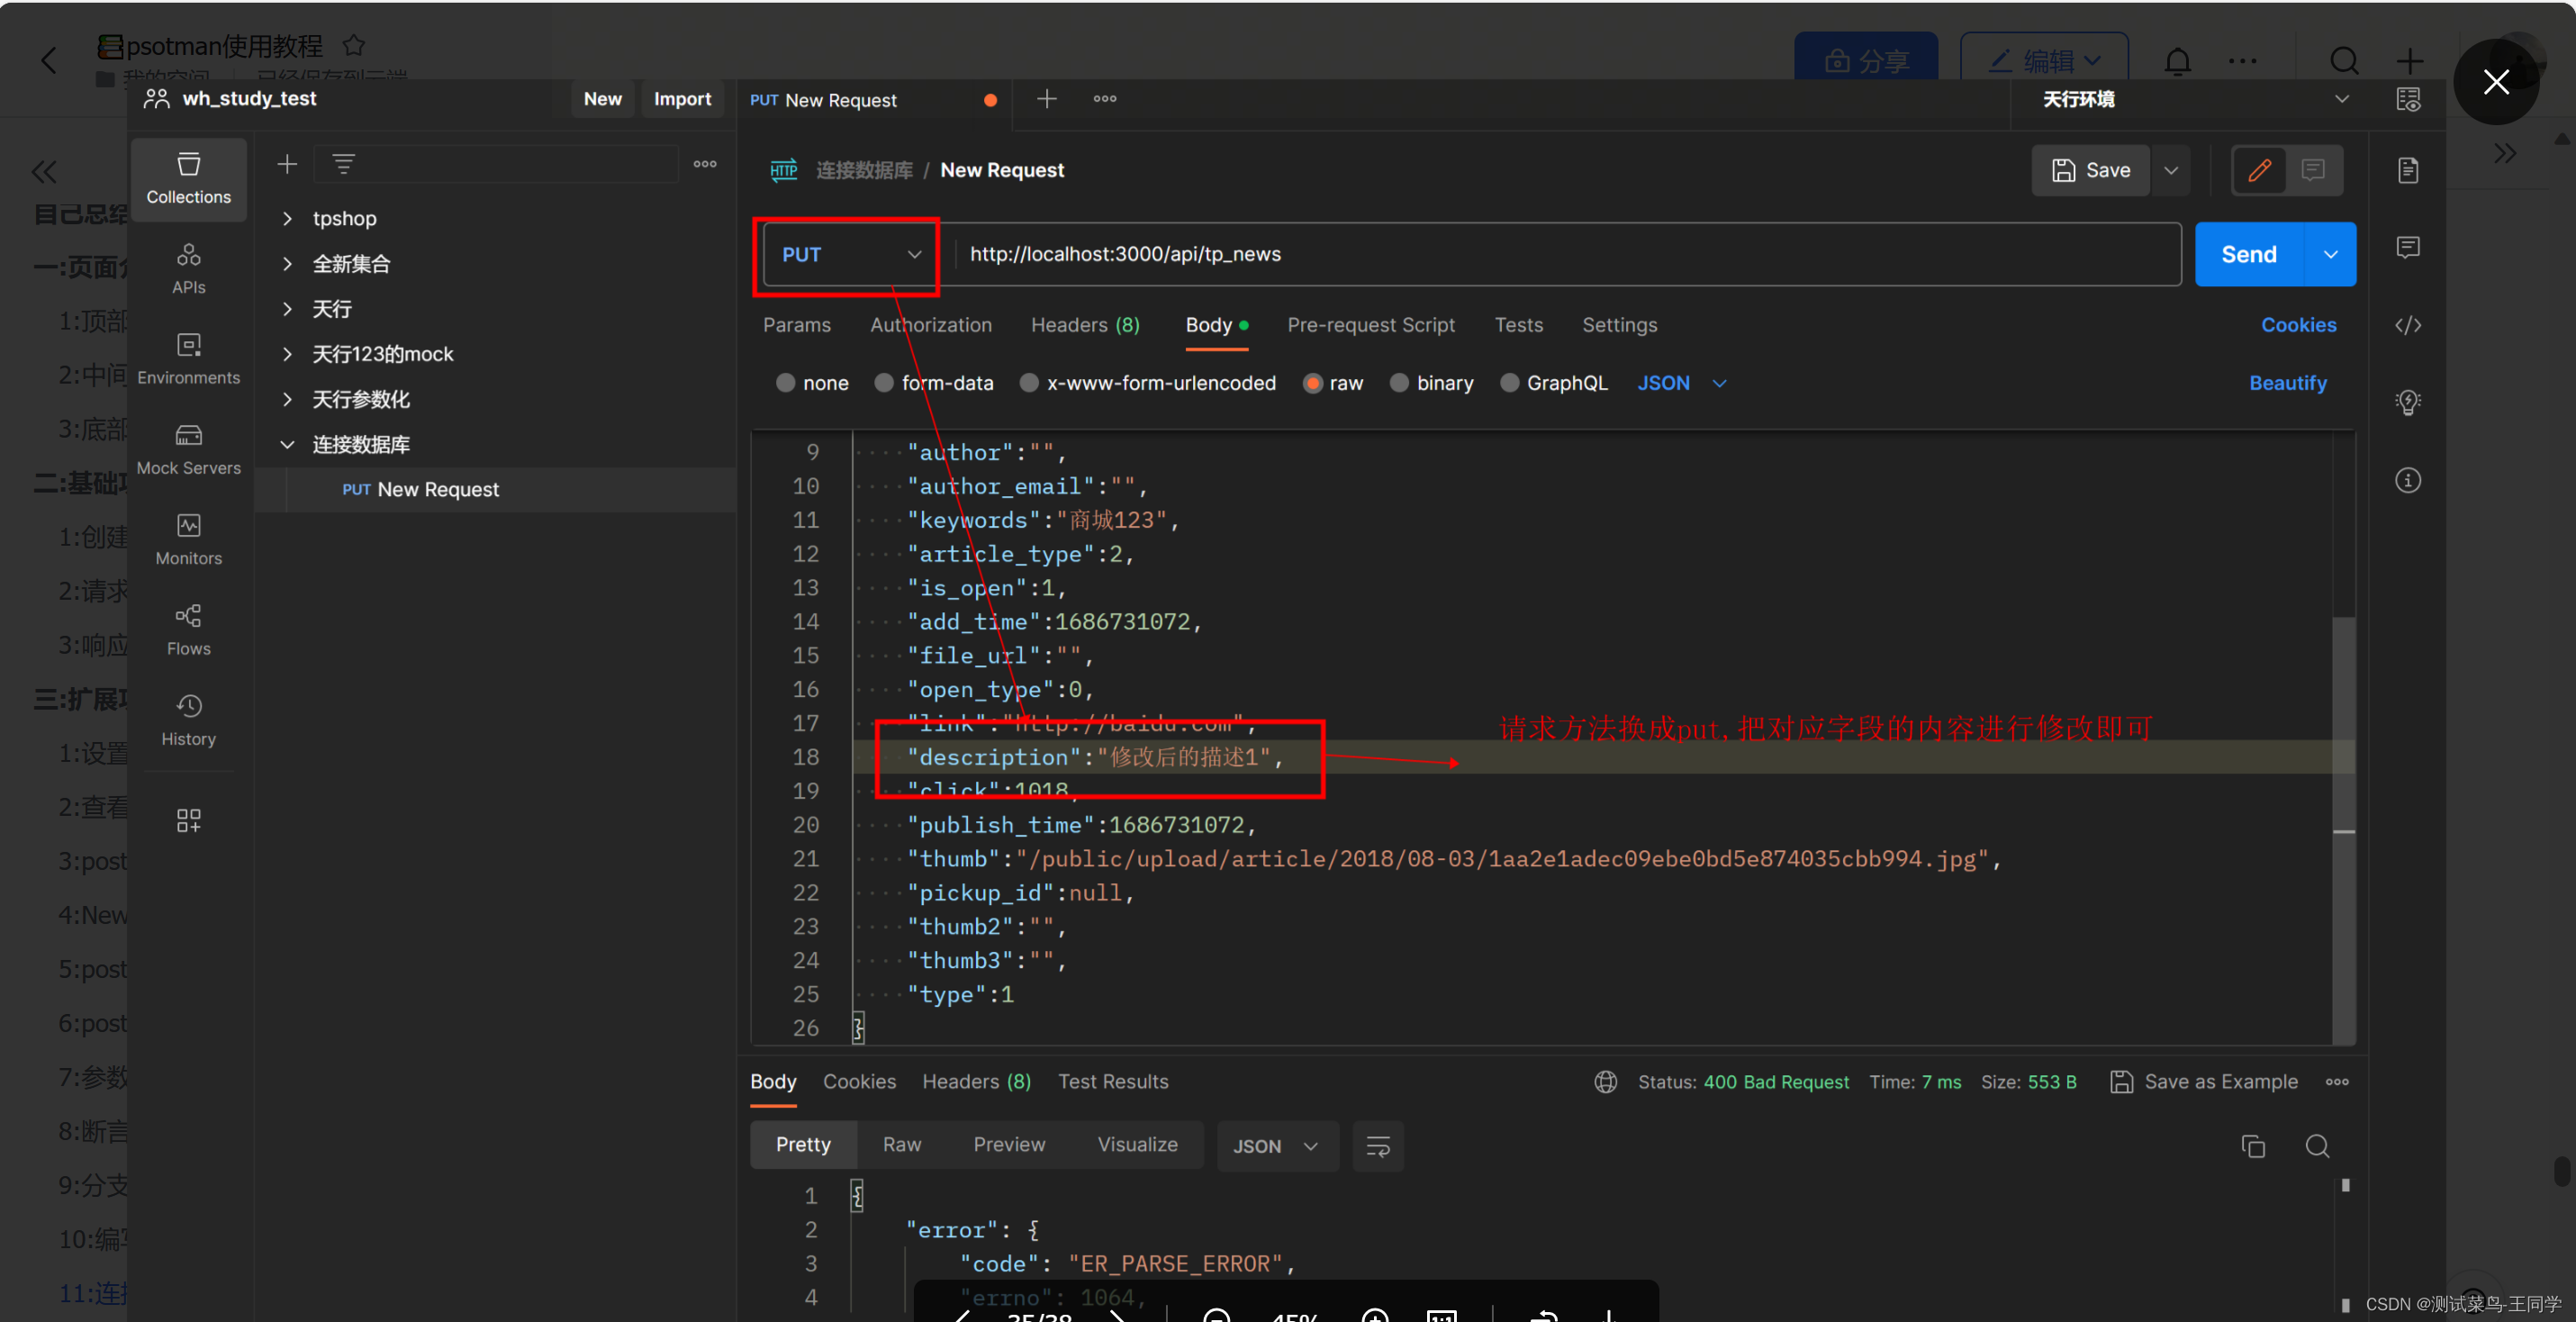Click the pencil edit mode icon
Viewport: 2576px width, 1322px height.
2259,170
